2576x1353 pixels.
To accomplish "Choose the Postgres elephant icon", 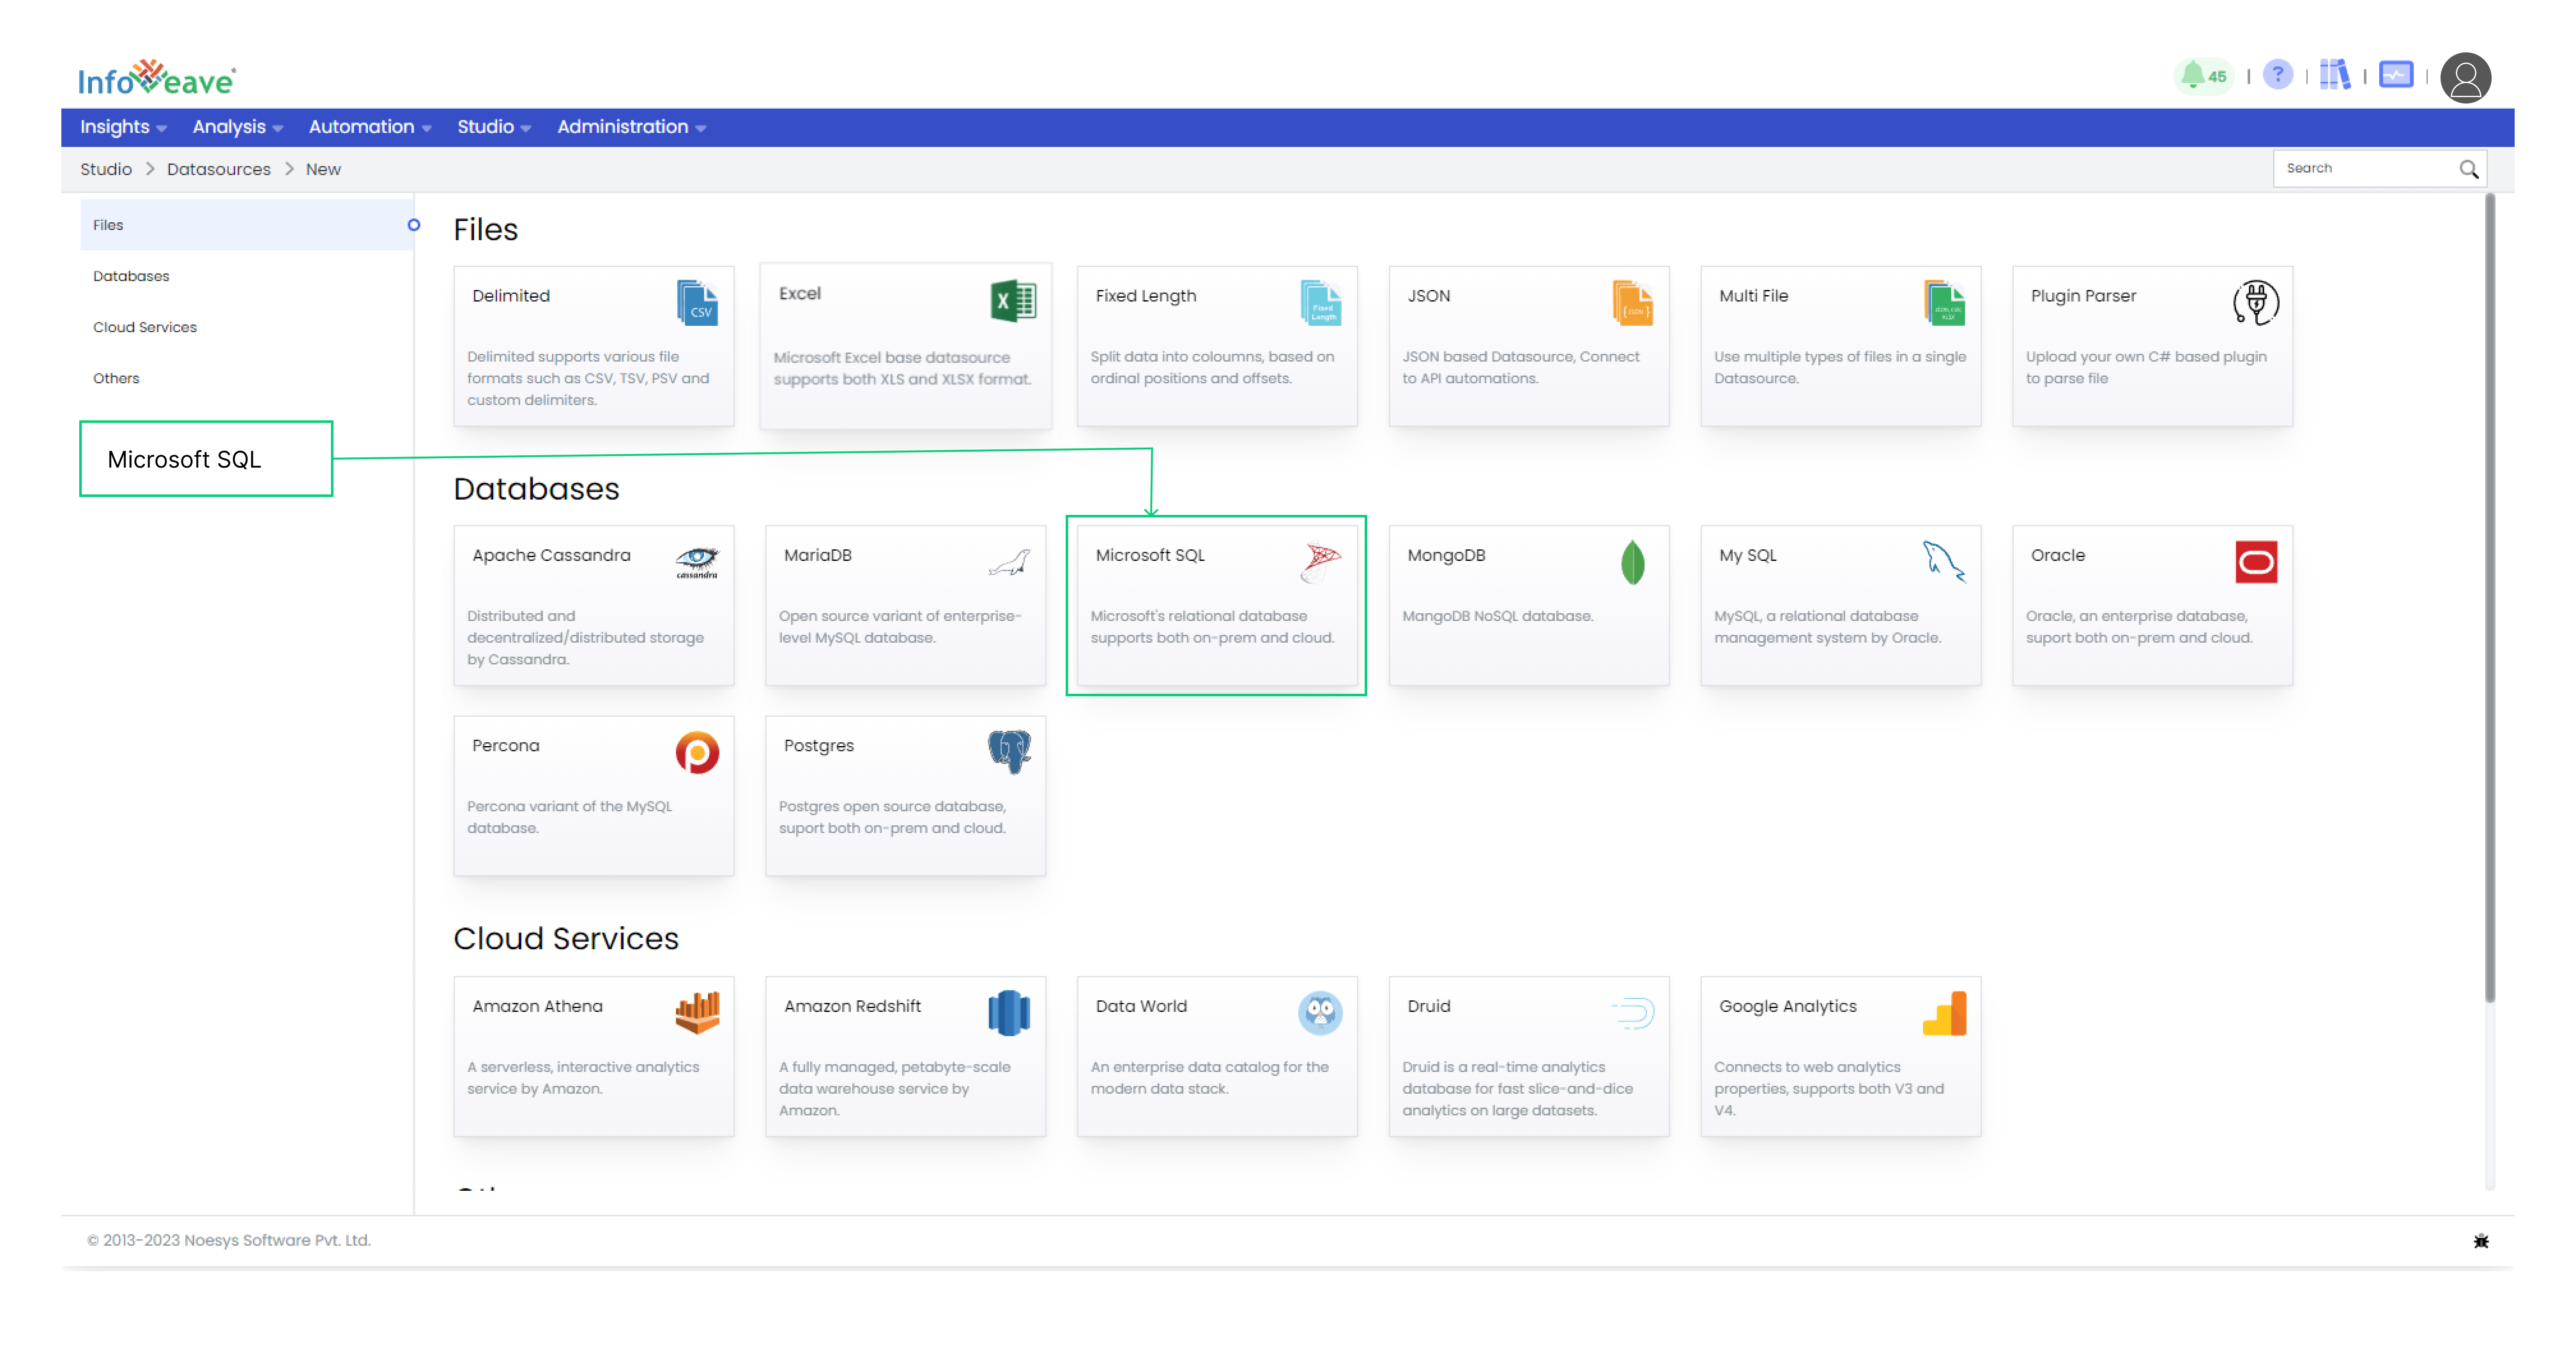I will pyautogui.click(x=1009, y=752).
